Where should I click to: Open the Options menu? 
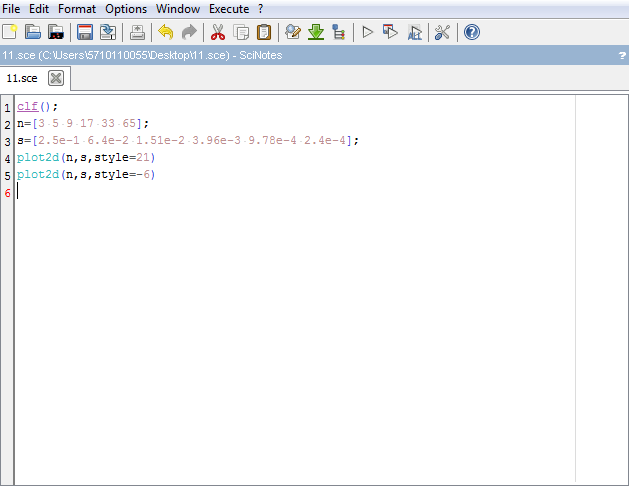126,9
